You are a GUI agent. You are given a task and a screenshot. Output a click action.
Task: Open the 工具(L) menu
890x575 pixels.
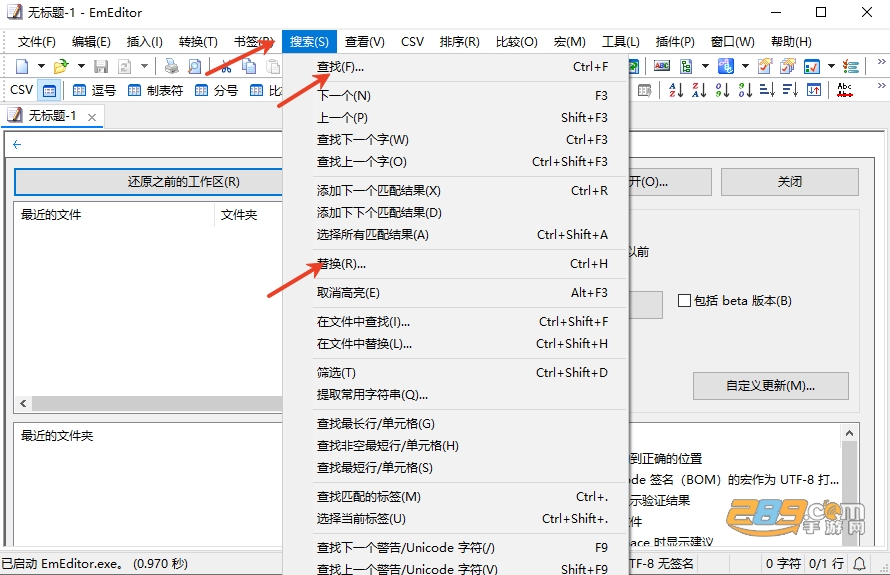coord(620,41)
